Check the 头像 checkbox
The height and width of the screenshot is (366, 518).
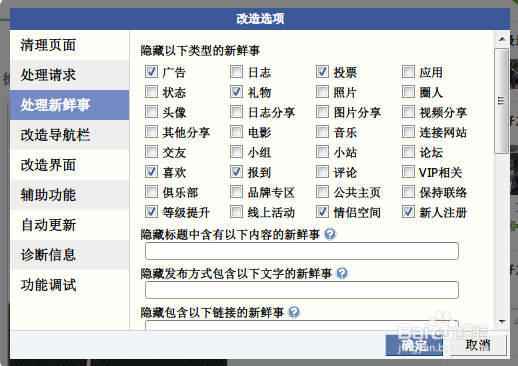tap(151, 112)
